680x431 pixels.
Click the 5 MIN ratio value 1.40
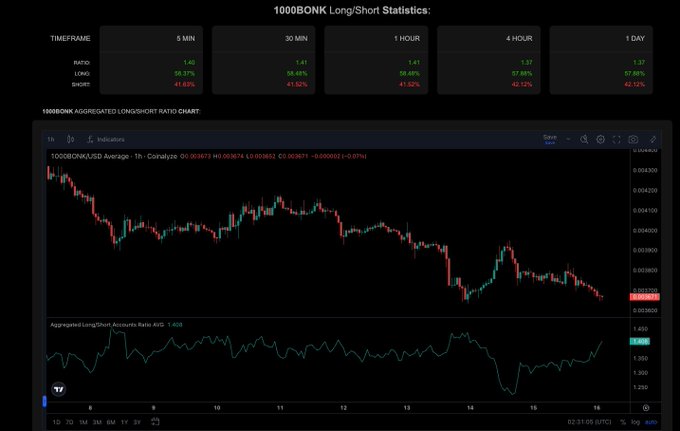click(x=189, y=62)
